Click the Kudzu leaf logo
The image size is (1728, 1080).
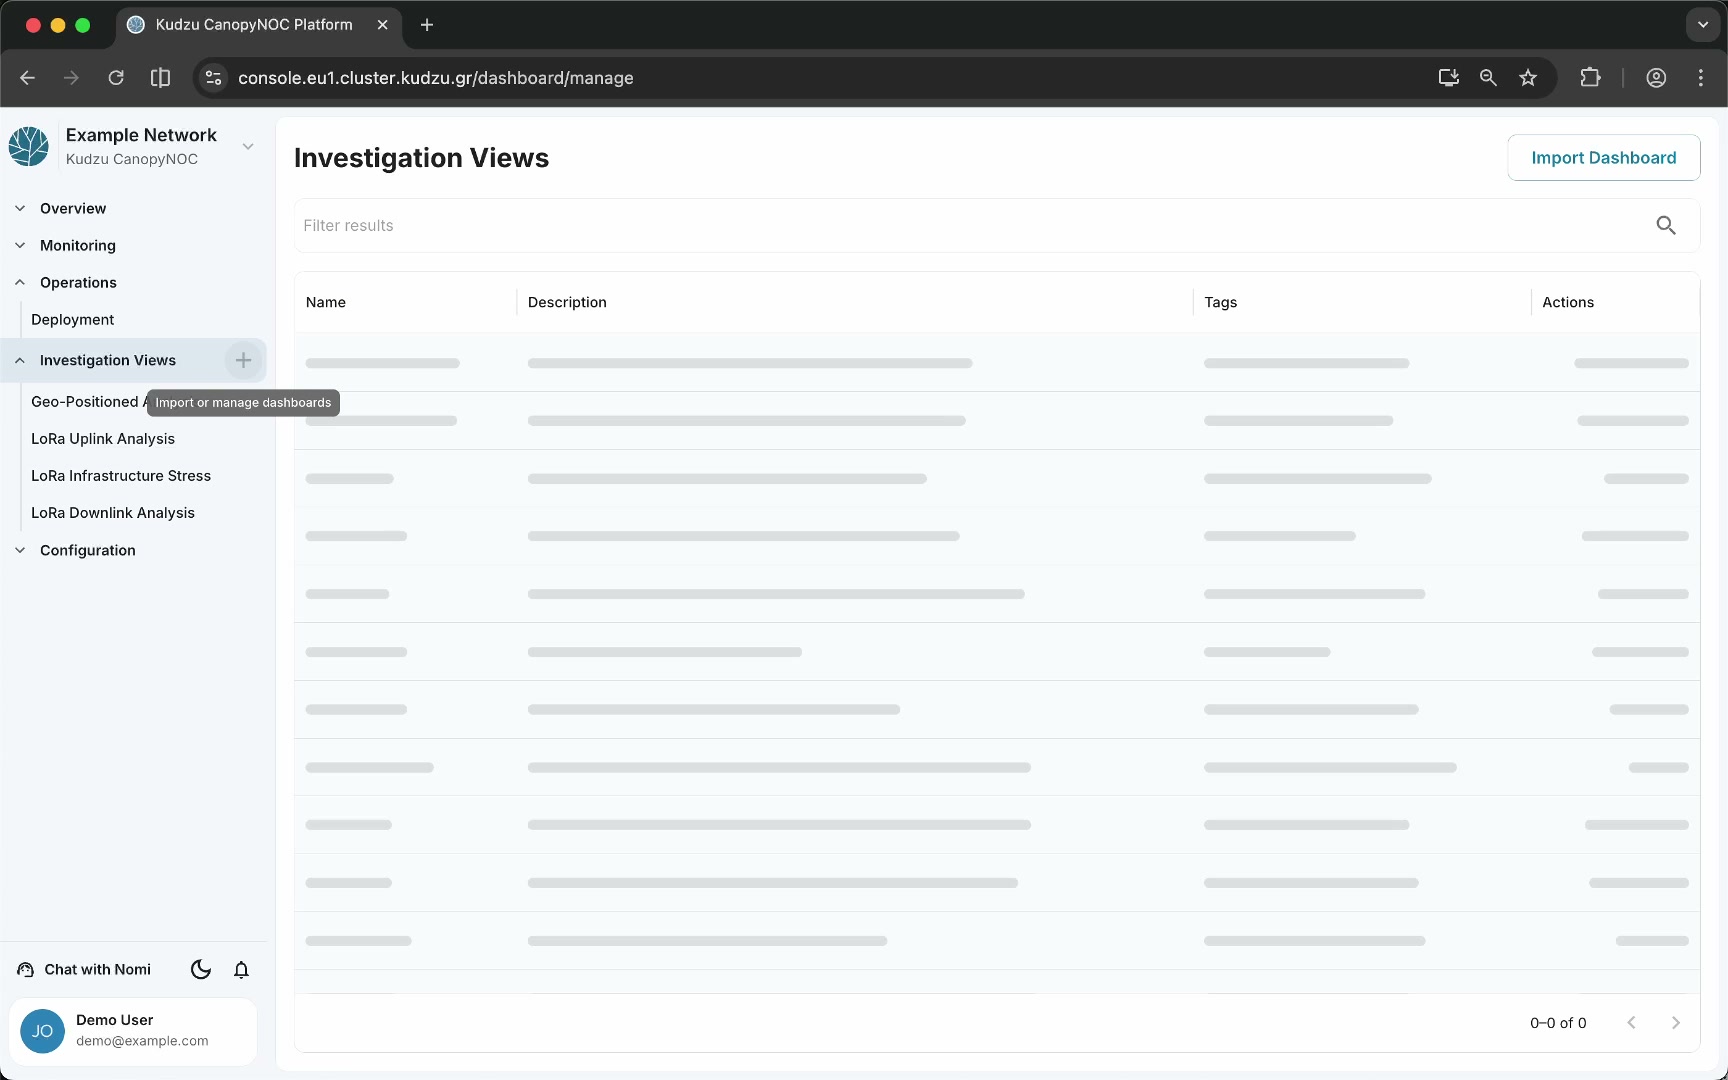pos(29,146)
